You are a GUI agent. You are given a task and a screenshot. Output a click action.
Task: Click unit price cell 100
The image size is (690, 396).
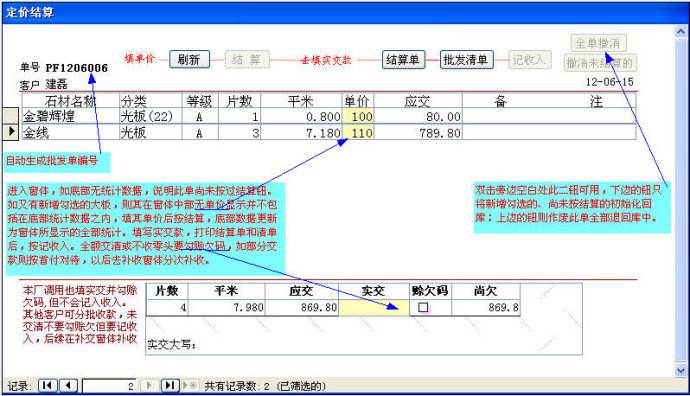(358, 117)
